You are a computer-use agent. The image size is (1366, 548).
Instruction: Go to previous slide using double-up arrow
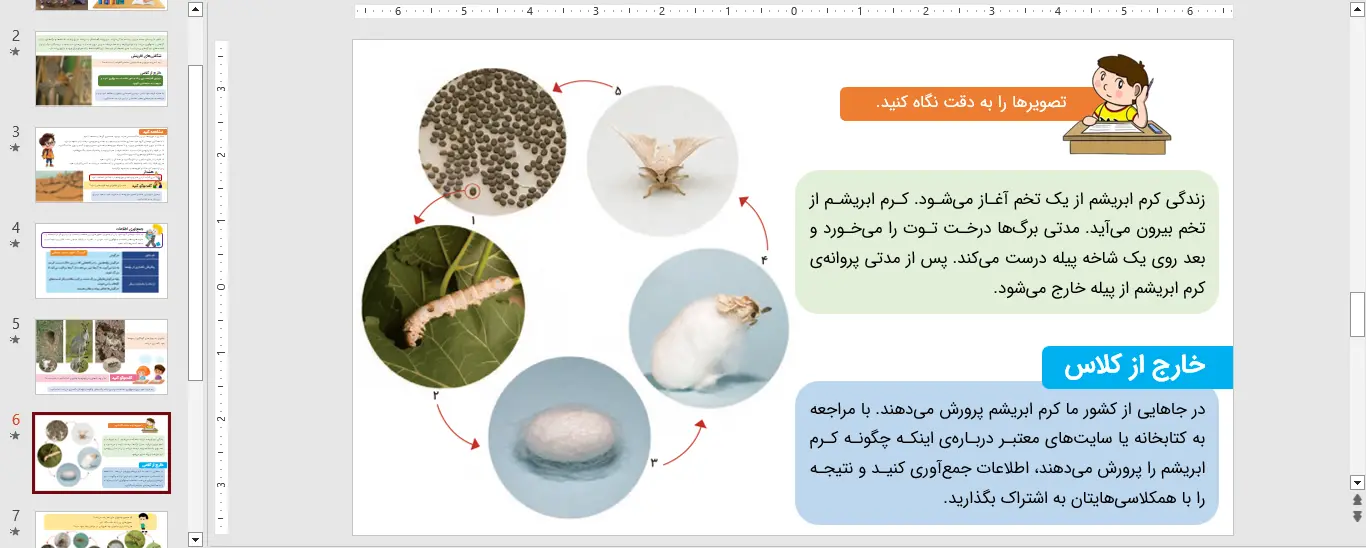pyautogui.click(x=1357, y=500)
